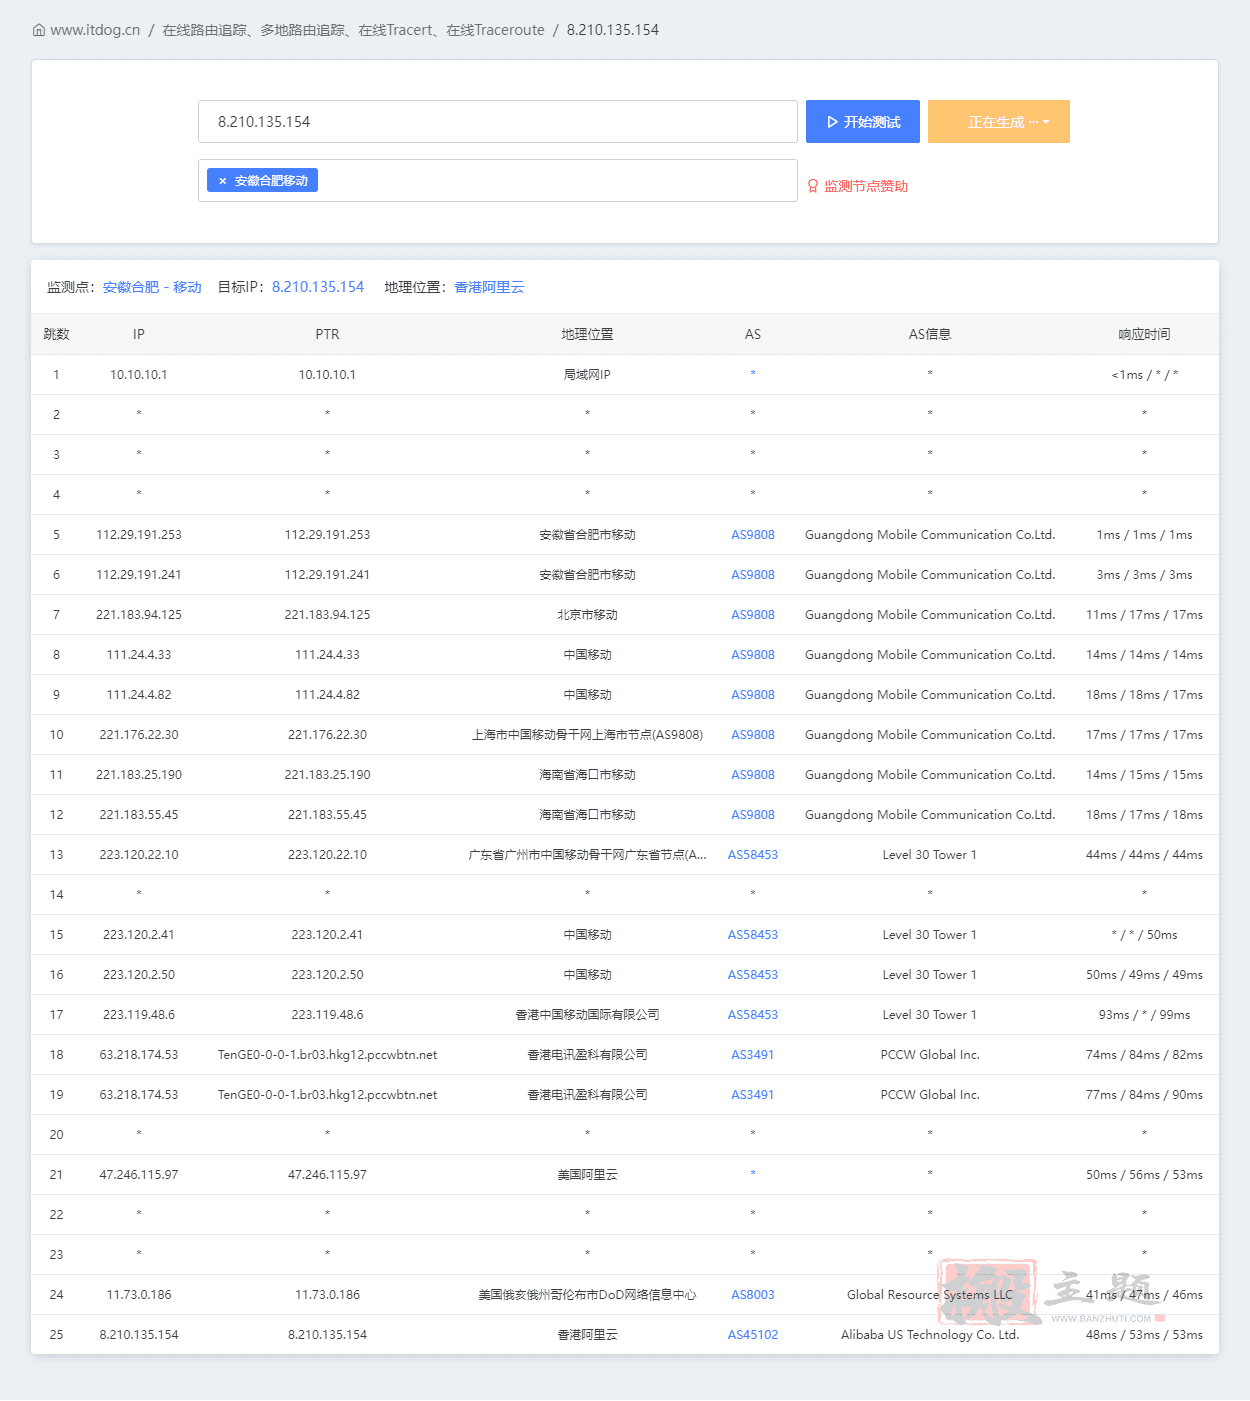
Task: Select IP cell 111.24.4.33
Action: [139, 655]
